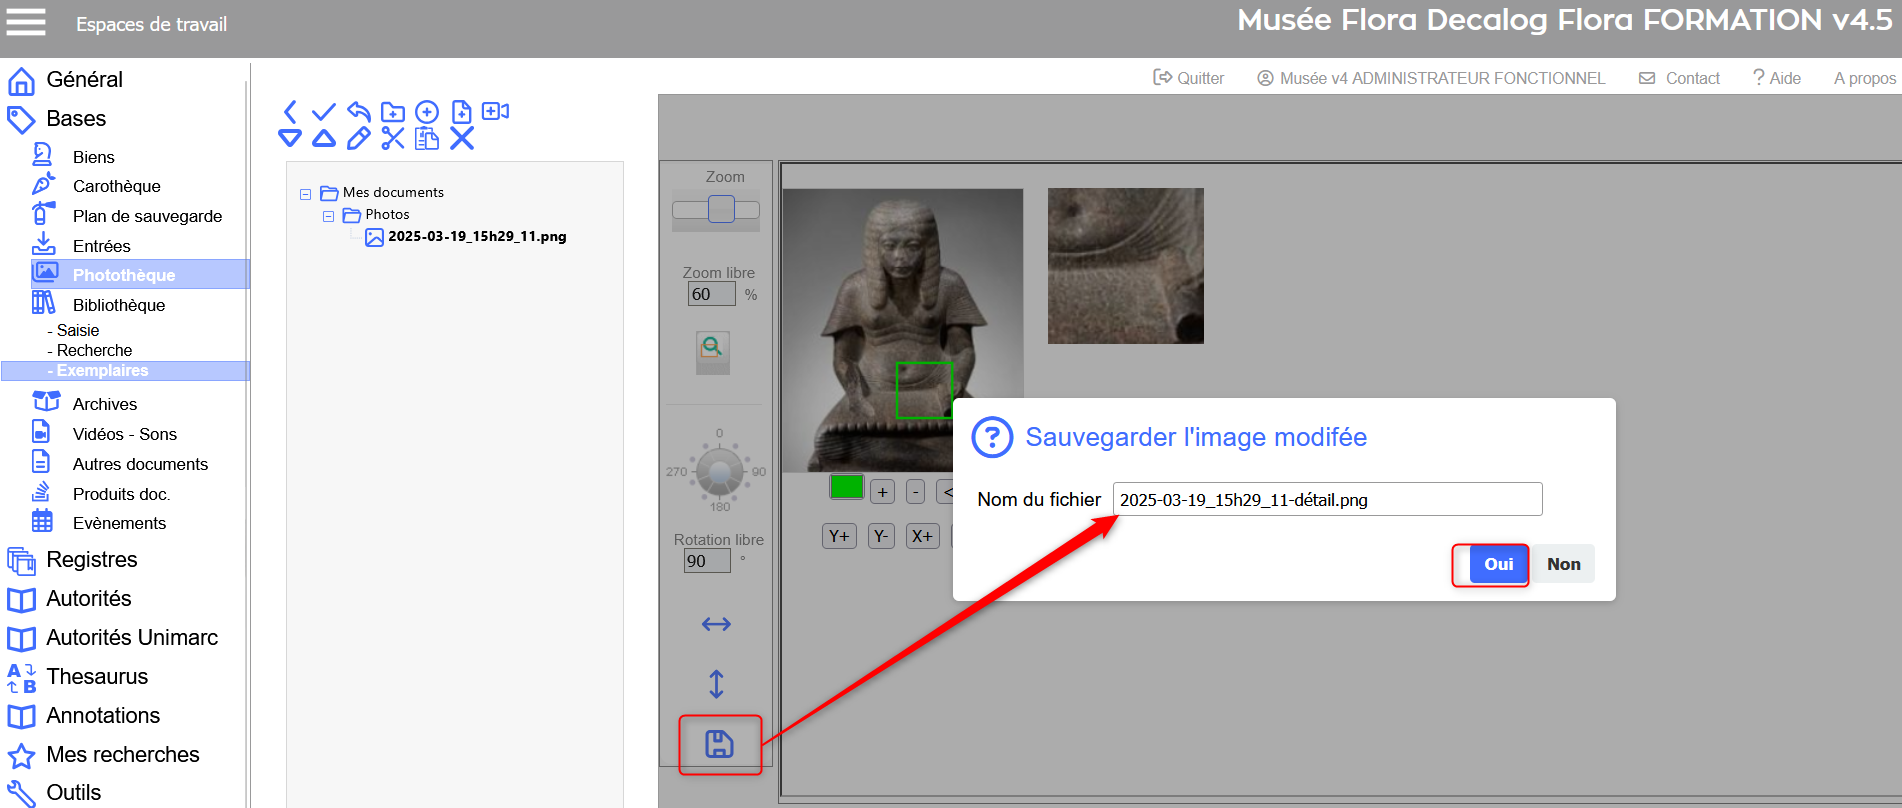Flip image vertically with up-down arrow icon

click(716, 684)
